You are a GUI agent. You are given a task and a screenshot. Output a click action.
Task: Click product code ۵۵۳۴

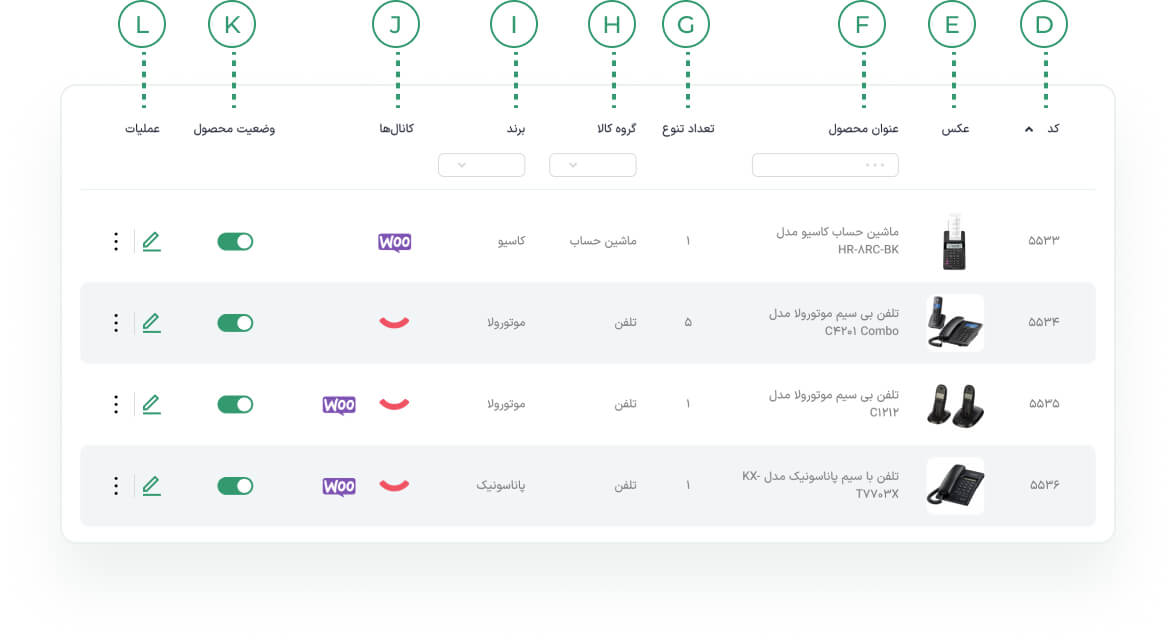(x=1043, y=322)
